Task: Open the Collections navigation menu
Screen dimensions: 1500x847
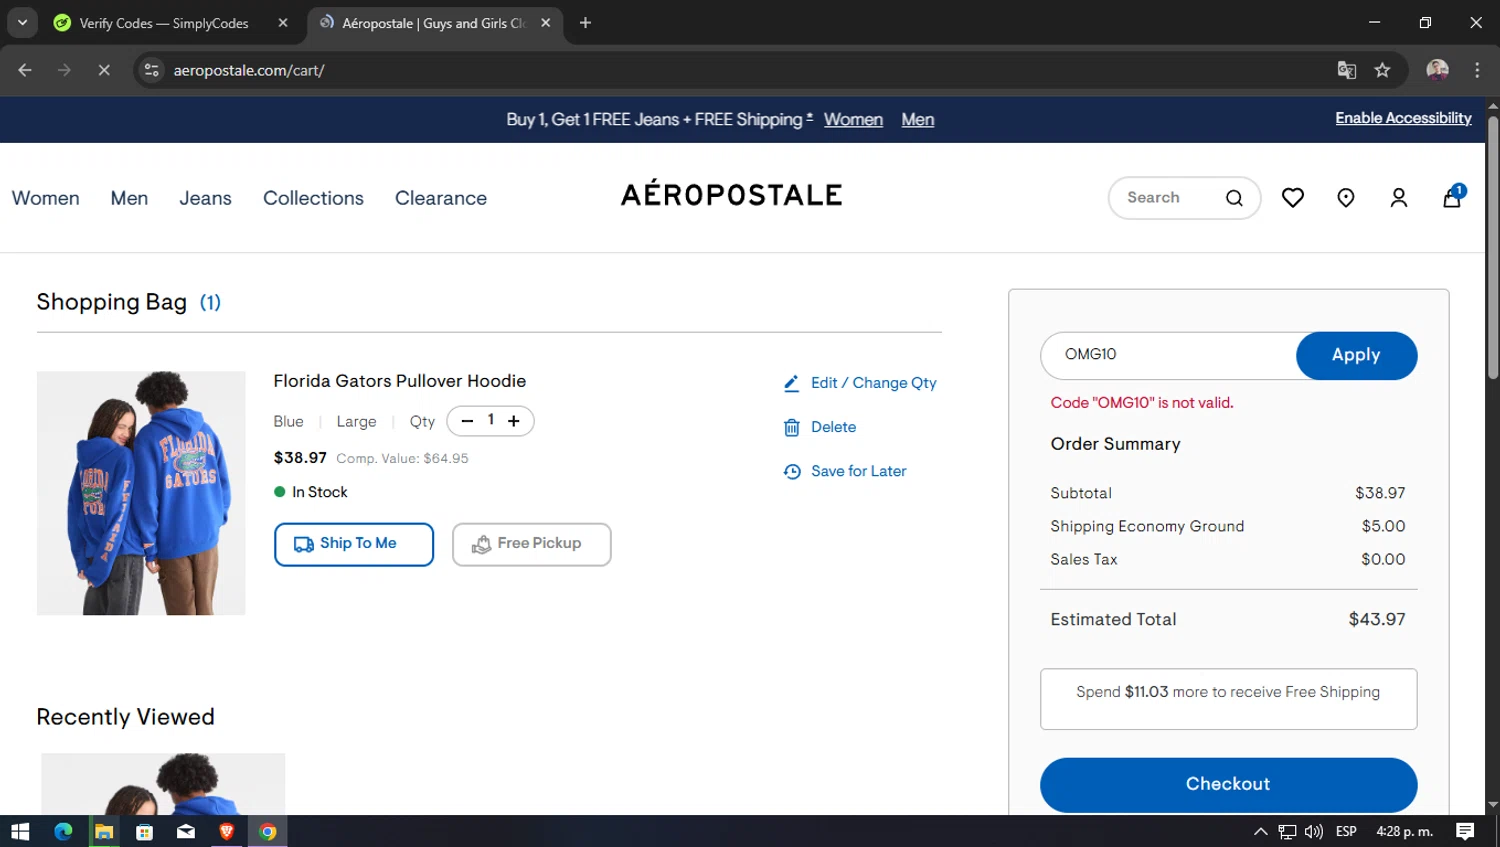Action: pos(313,198)
